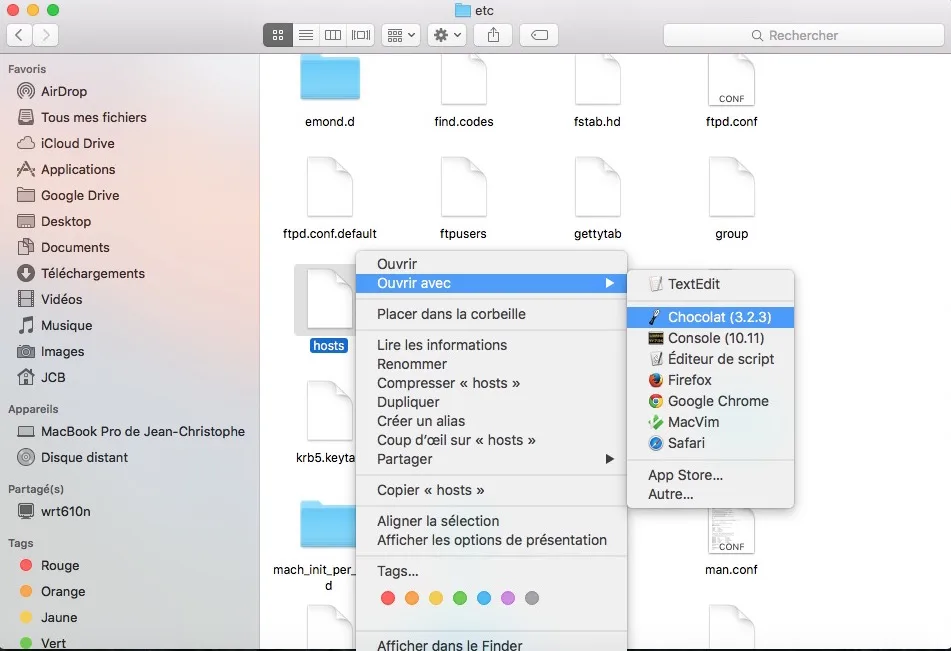Choose Ouvrir in the context menu
This screenshot has width=951, height=651.
pyautogui.click(x=491, y=264)
